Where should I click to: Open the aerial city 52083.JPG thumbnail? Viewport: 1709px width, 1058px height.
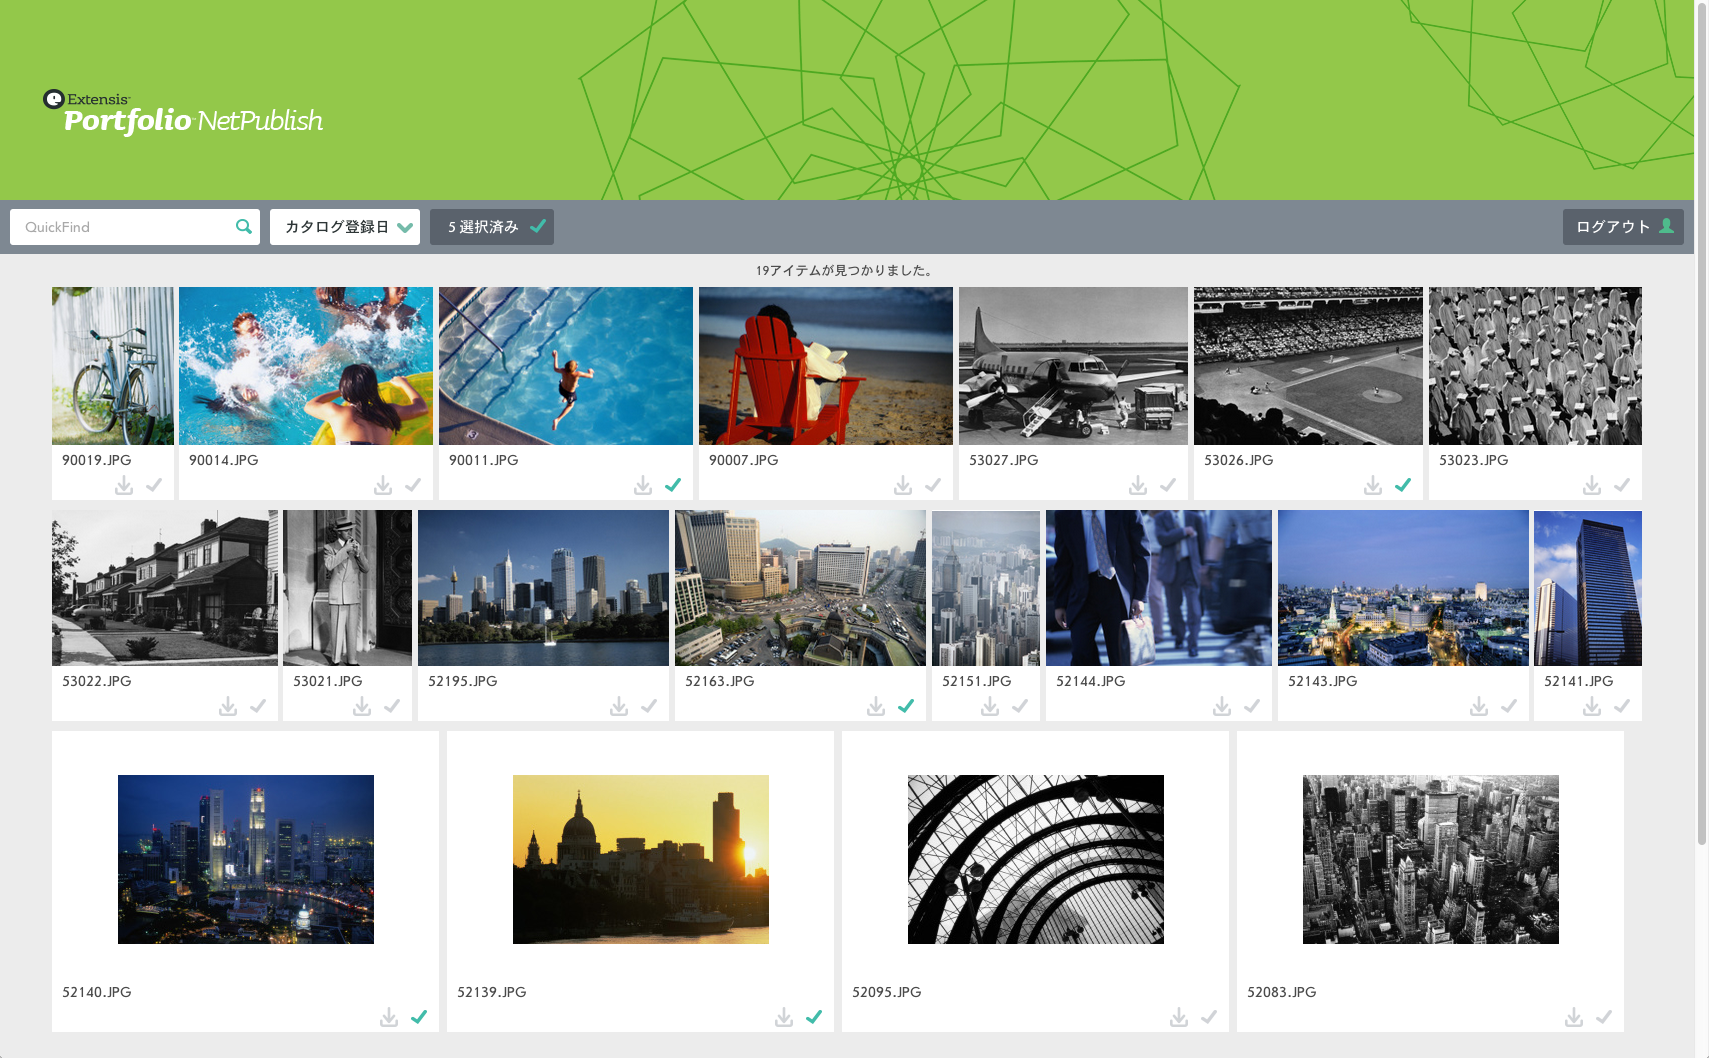1431,859
